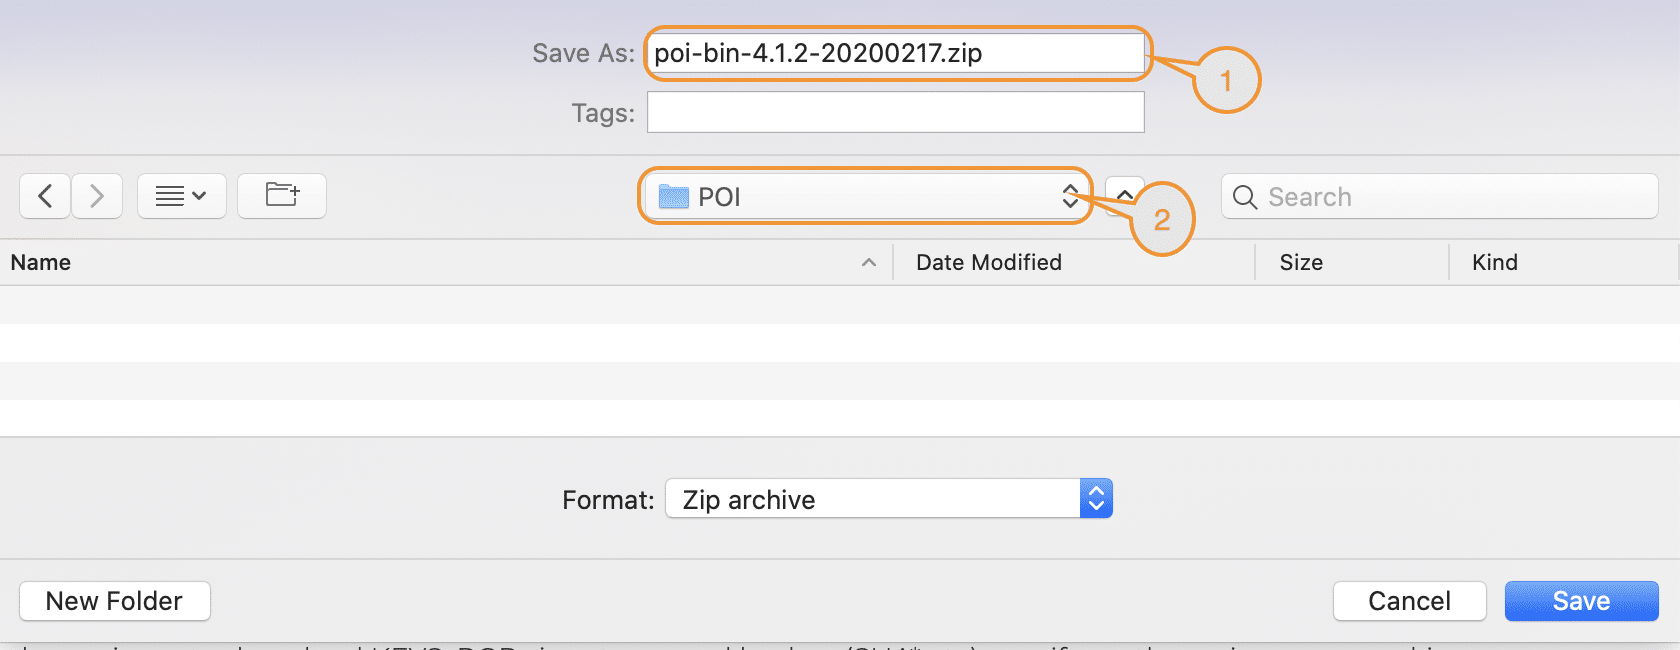Click the blue Save button
The image size is (1680, 650).
(x=1581, y=600)
